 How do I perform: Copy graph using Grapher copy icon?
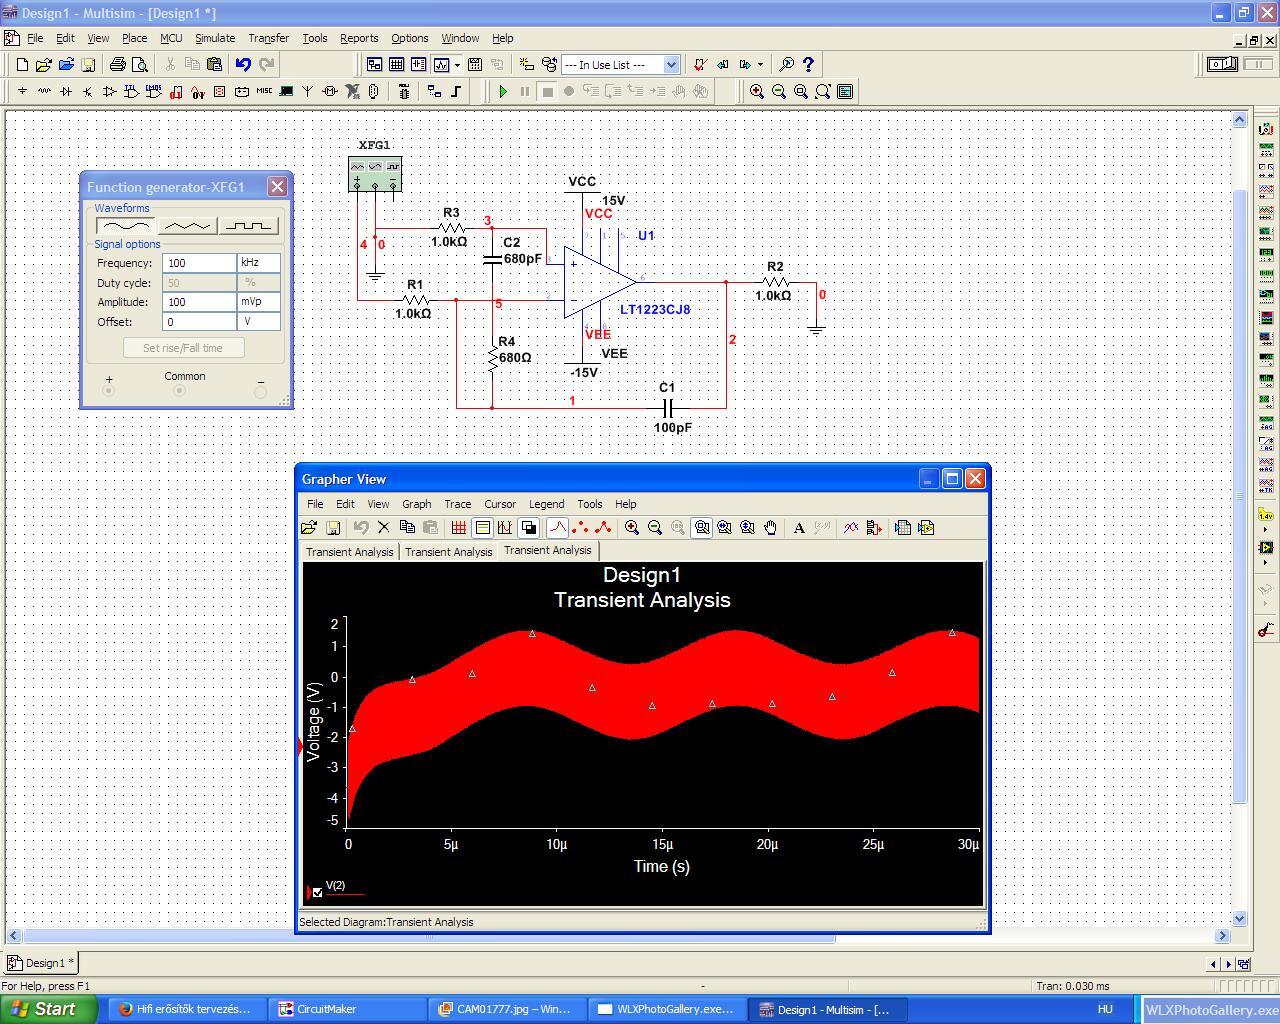click(407, 528)
